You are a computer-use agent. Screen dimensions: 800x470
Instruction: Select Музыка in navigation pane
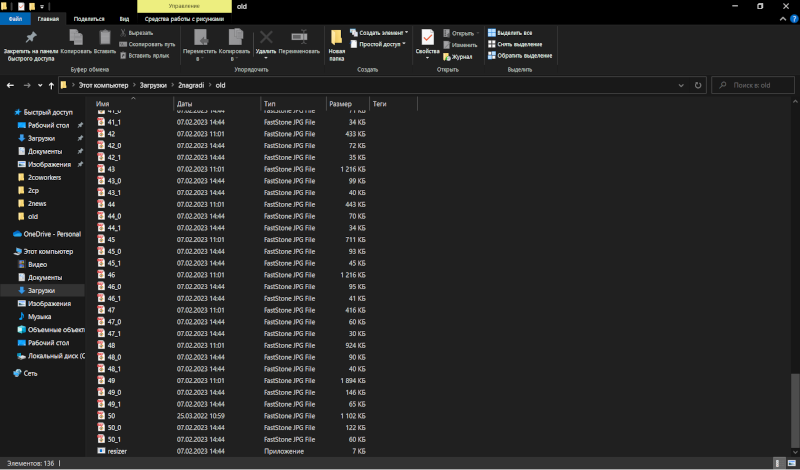pos(39,317)
